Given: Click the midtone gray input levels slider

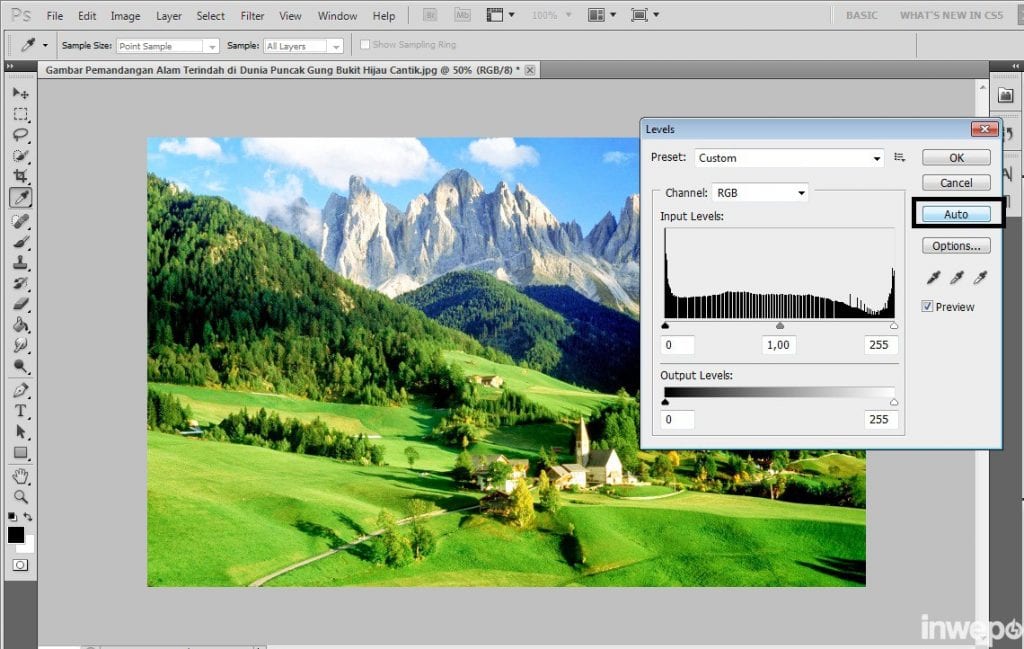Looking at the screenshot, I should click(780, 326).
